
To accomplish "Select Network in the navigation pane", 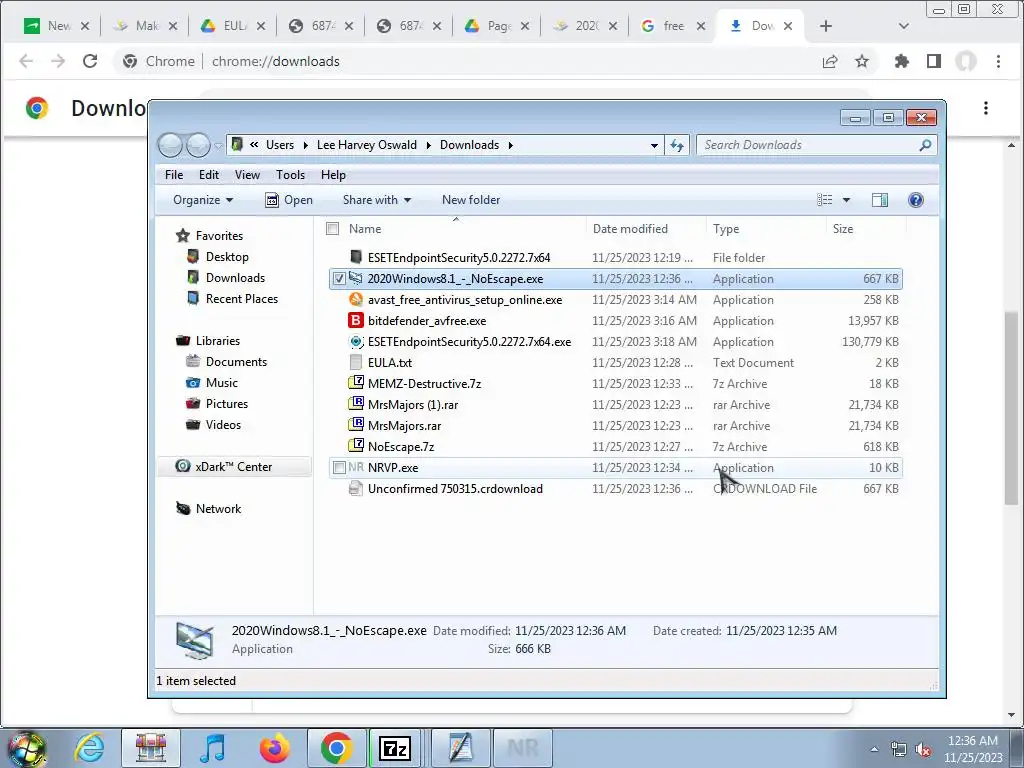I will 218,509.
